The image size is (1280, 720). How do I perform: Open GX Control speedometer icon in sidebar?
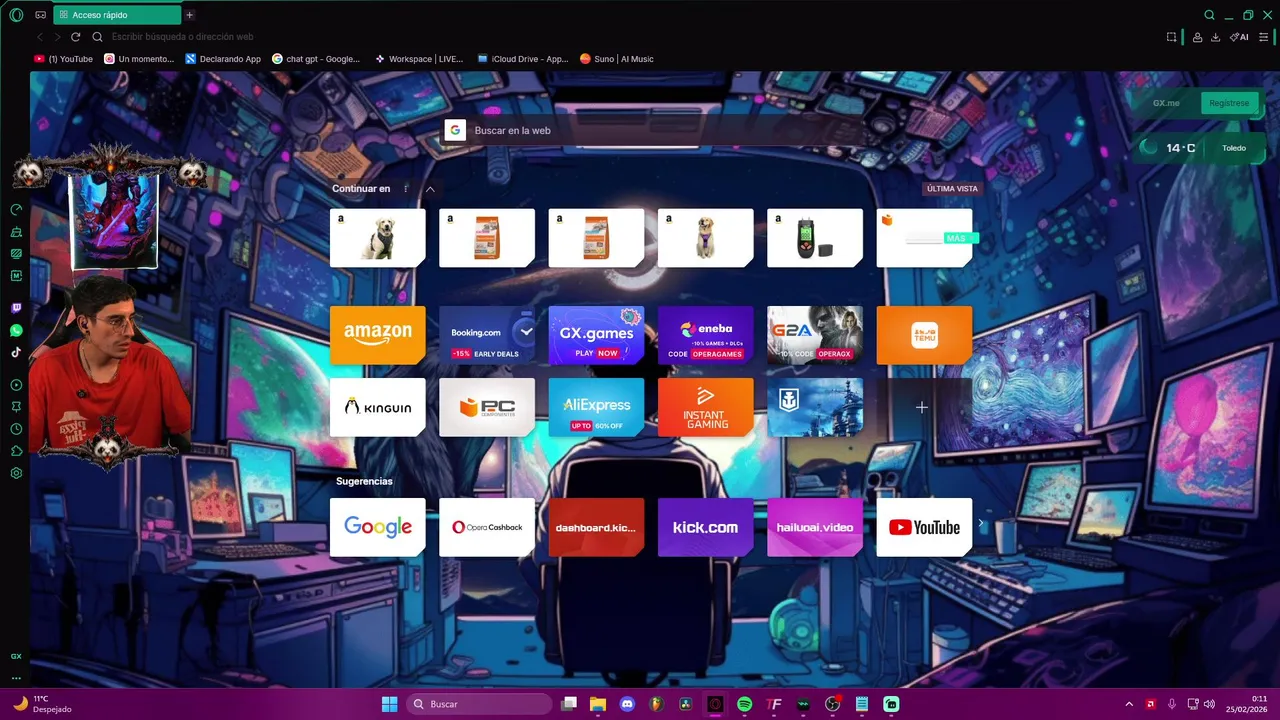point(16,210)
